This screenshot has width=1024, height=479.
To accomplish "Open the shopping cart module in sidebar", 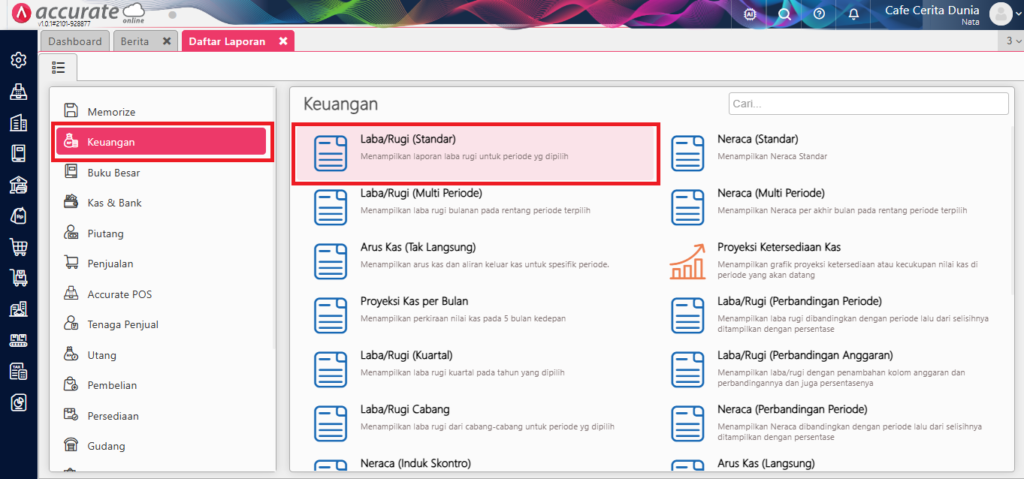I will coord(18,246).
